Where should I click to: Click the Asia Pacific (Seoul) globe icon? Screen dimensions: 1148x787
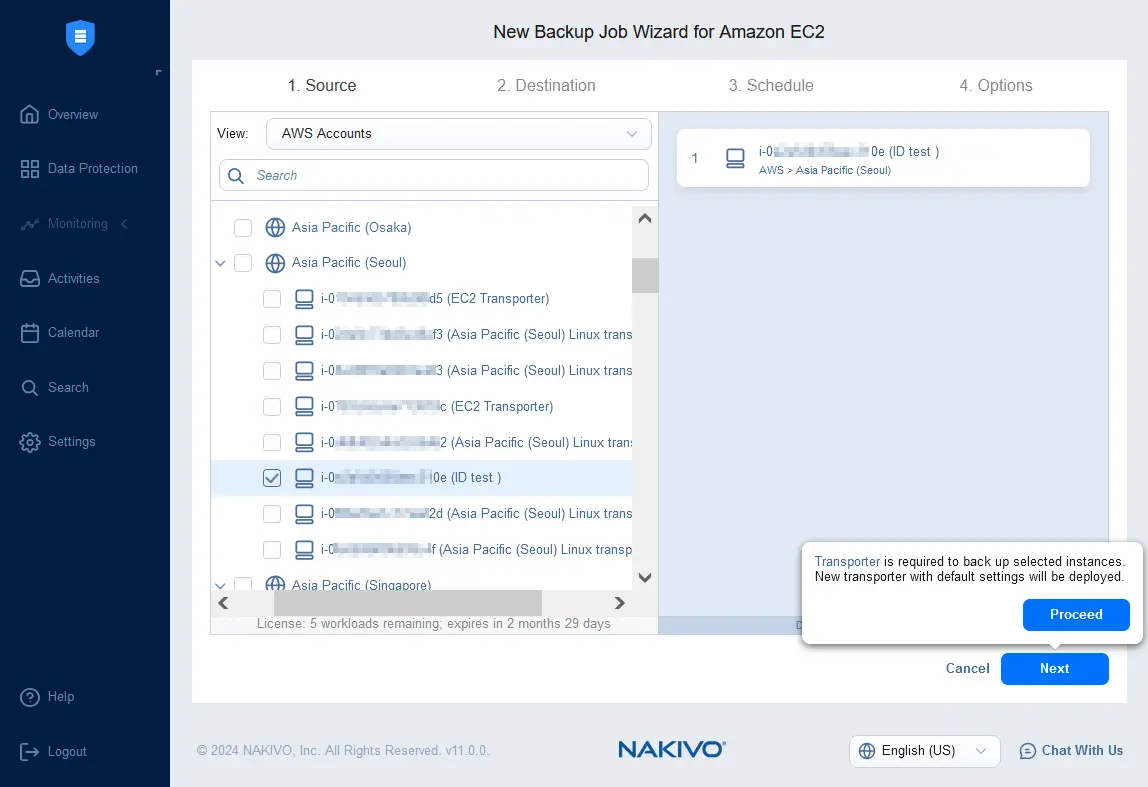275,263
